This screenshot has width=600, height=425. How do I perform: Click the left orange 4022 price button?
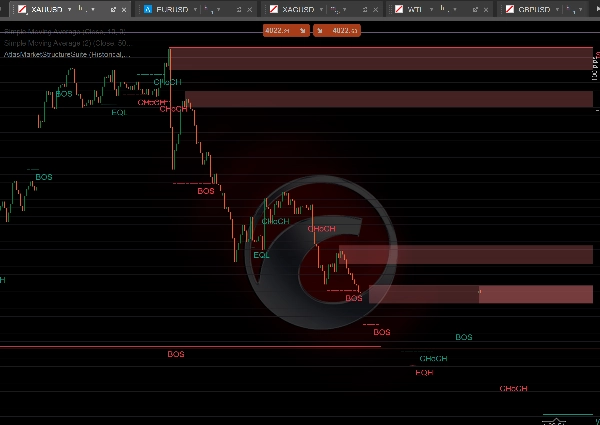pos(286,31)
